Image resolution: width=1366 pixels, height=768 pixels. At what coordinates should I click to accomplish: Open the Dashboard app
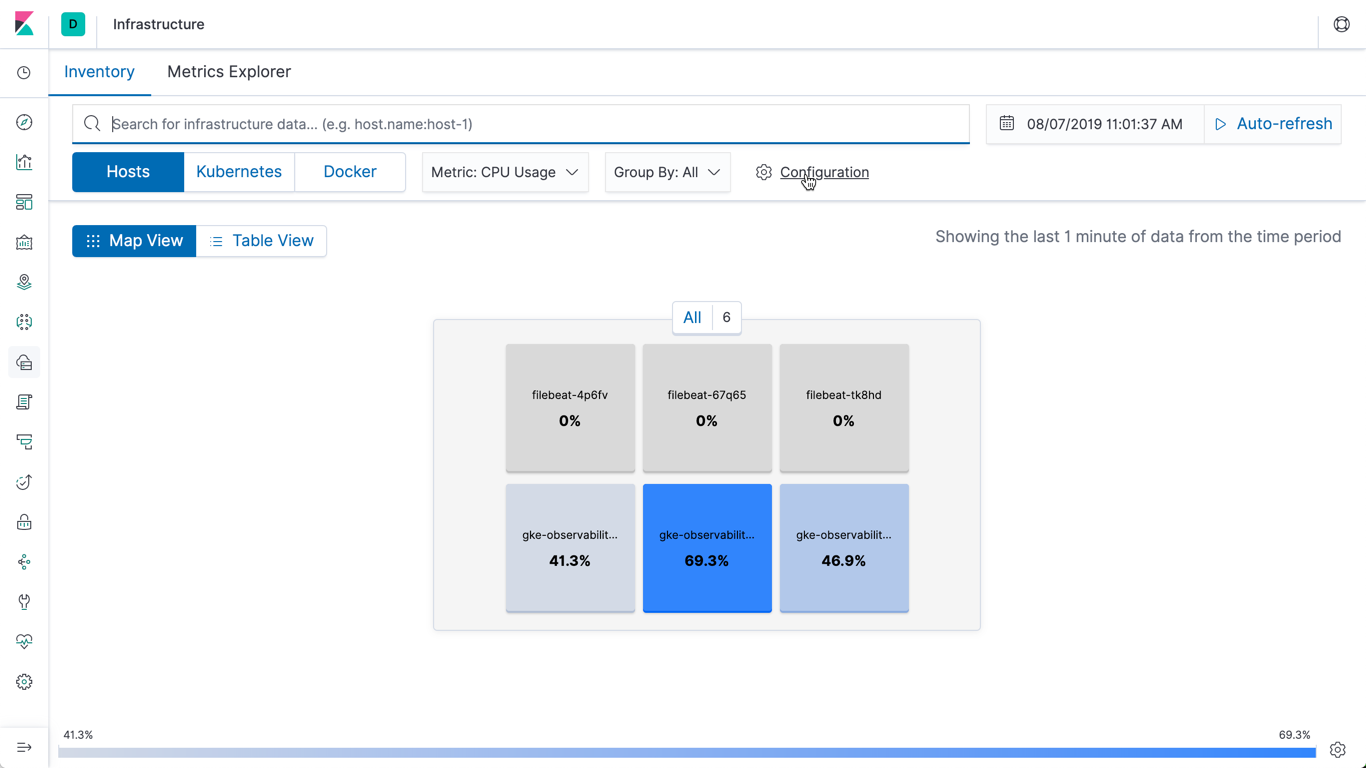(x=24, y=201)
